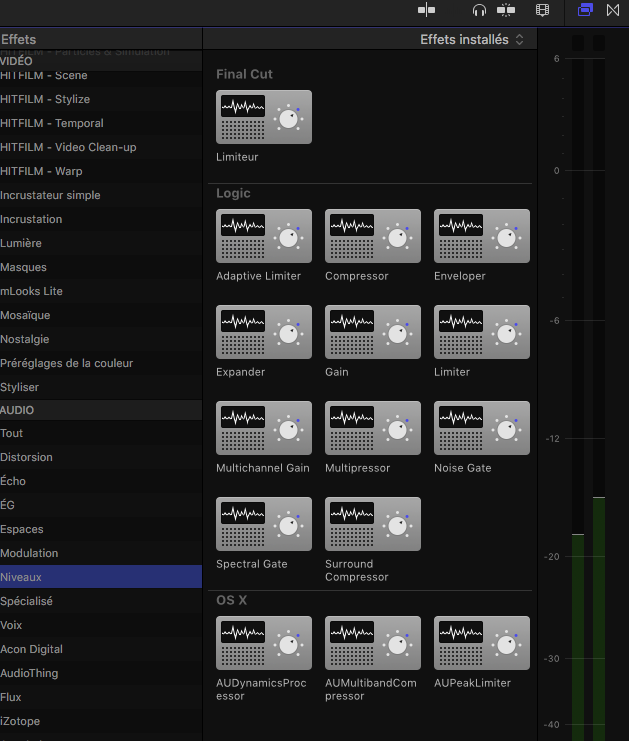Select the Nostalgie category
Viewport: 629px width, 741px height.
pos(101,339)
